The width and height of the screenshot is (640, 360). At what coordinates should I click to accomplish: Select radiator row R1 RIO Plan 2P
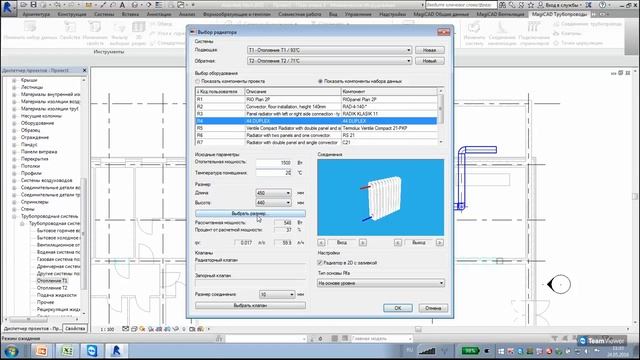[x=316, y=99]
